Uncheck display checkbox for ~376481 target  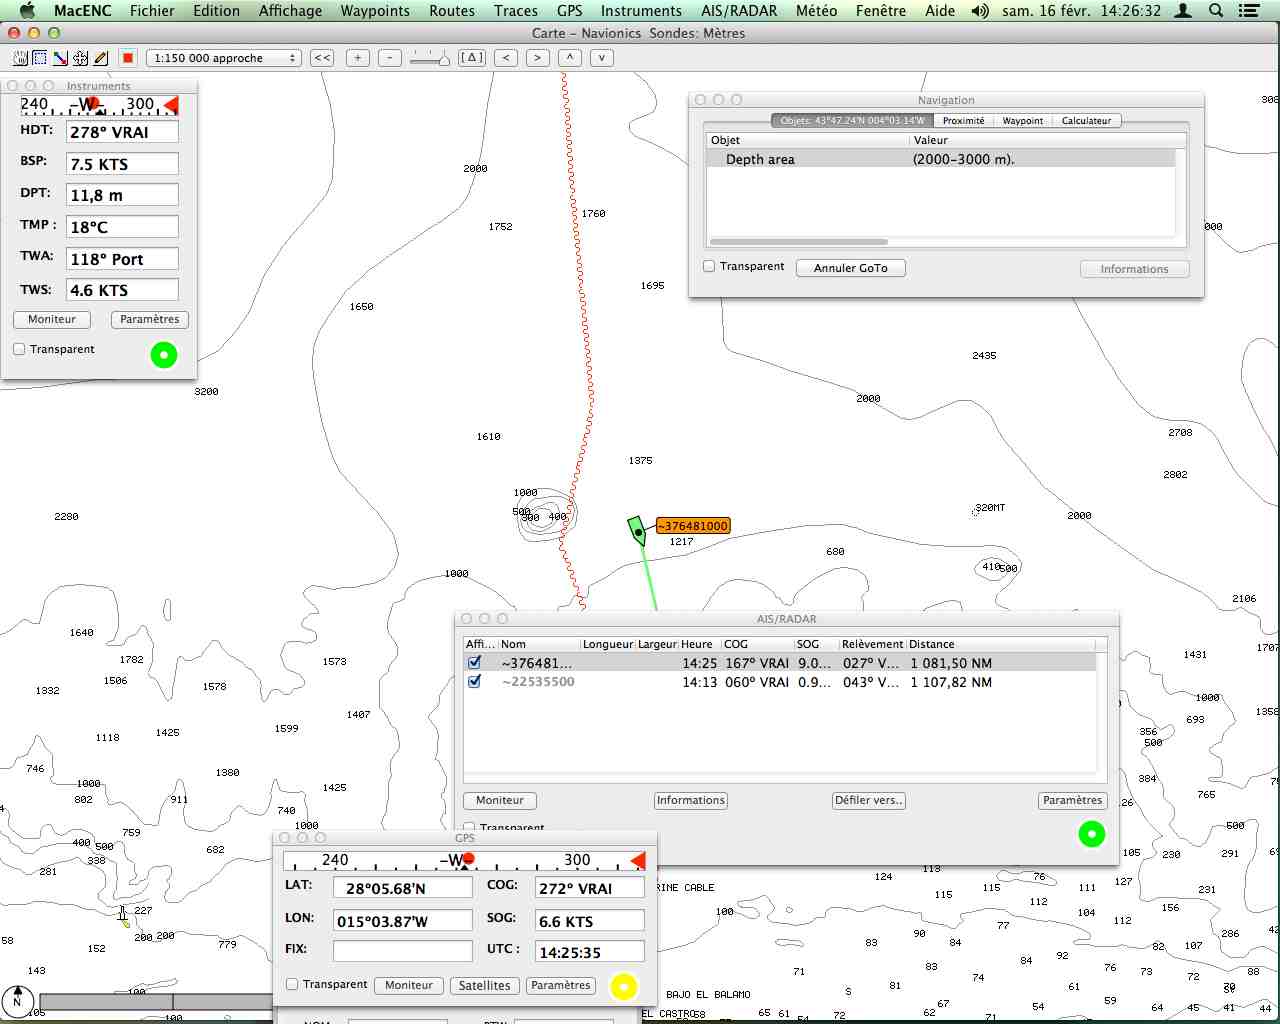475,662
